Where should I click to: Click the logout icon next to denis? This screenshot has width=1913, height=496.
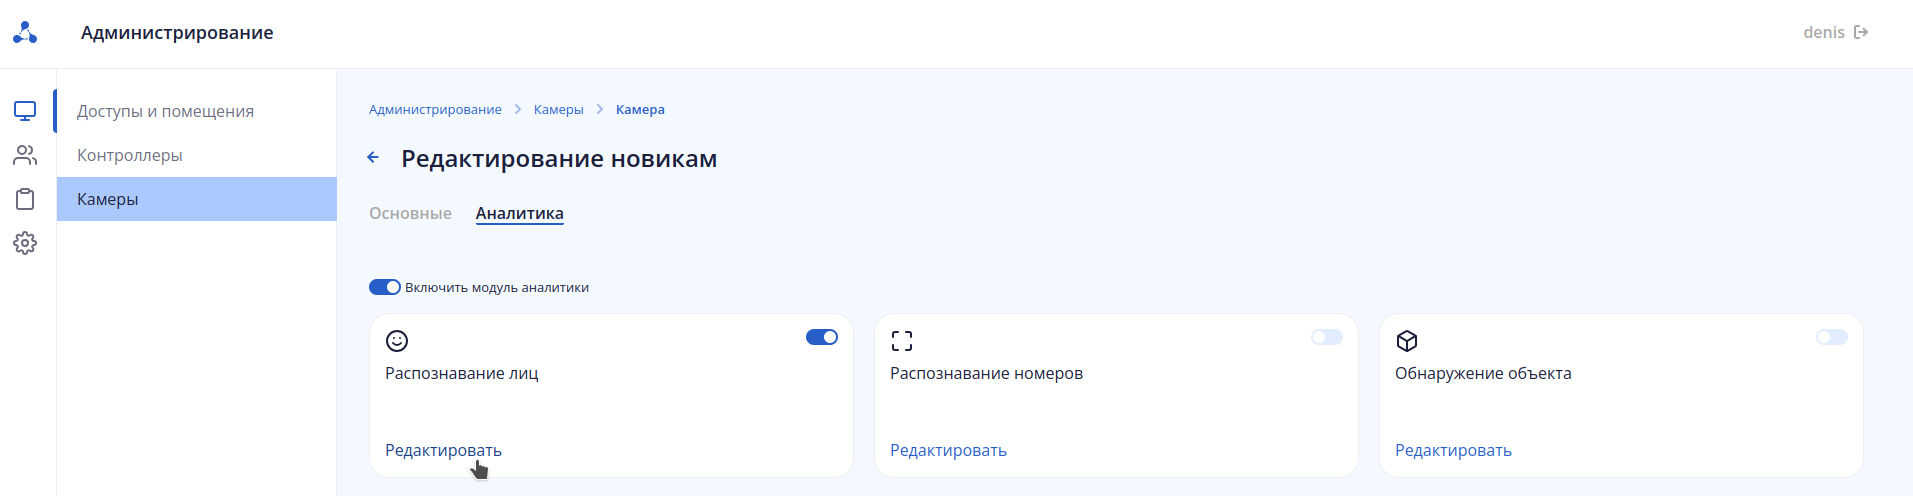tap(1861, 32)
